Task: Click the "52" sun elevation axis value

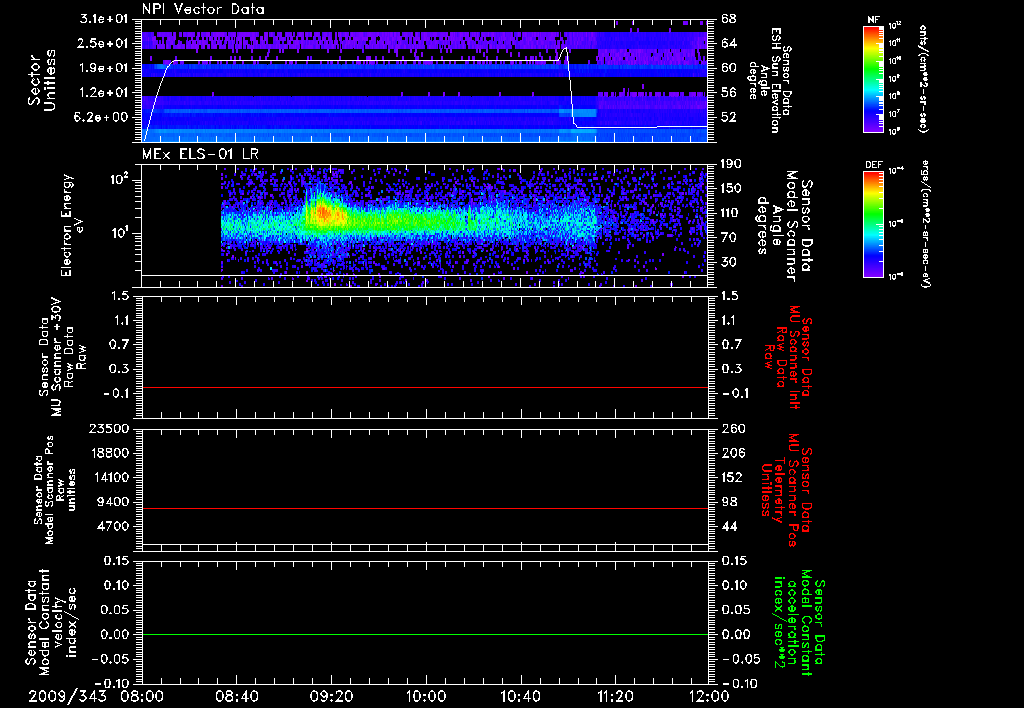Action: 729,117
